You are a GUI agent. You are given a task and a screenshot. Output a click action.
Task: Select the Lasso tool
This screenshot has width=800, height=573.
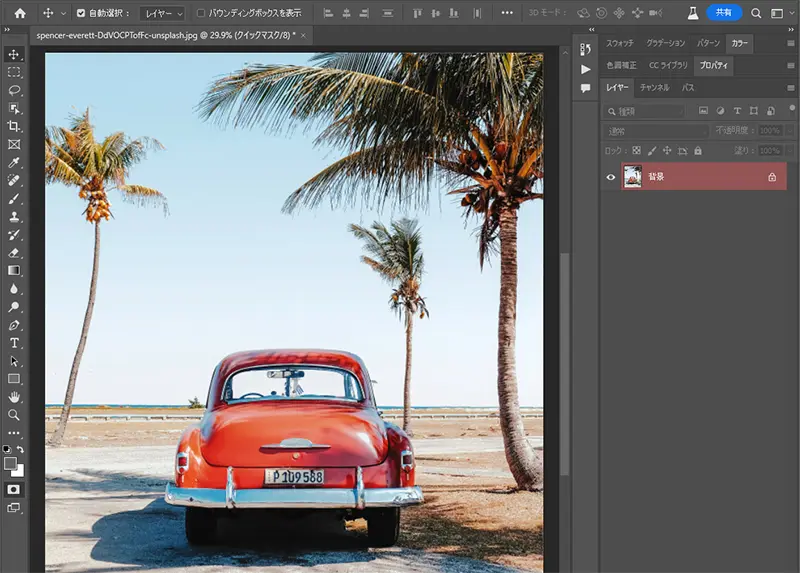(x=14, y=90)
